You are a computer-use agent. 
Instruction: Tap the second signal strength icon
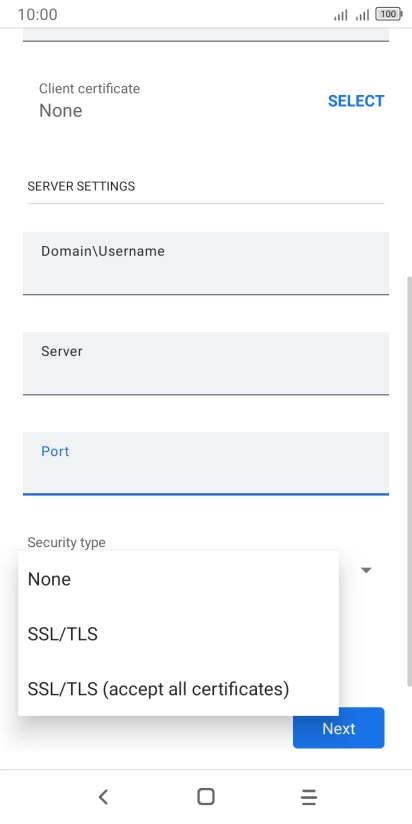coord(362,15)
